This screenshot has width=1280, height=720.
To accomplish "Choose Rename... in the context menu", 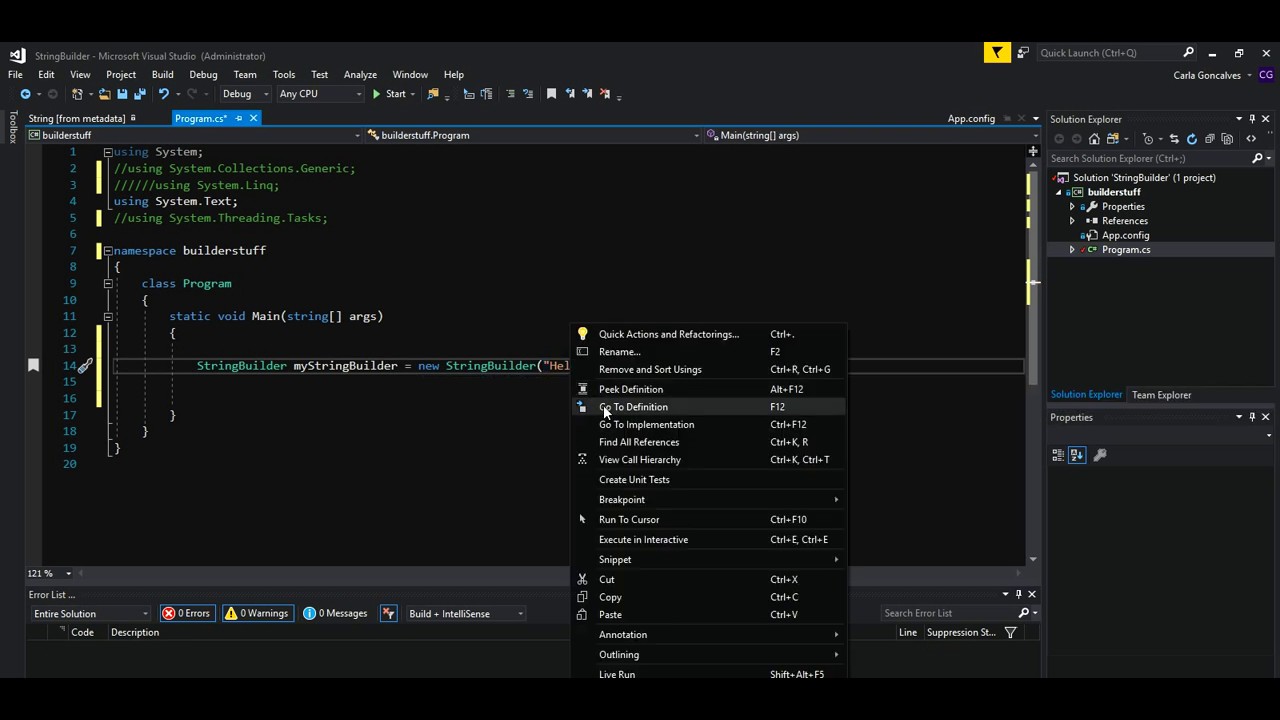I will (x=710, y=352).
